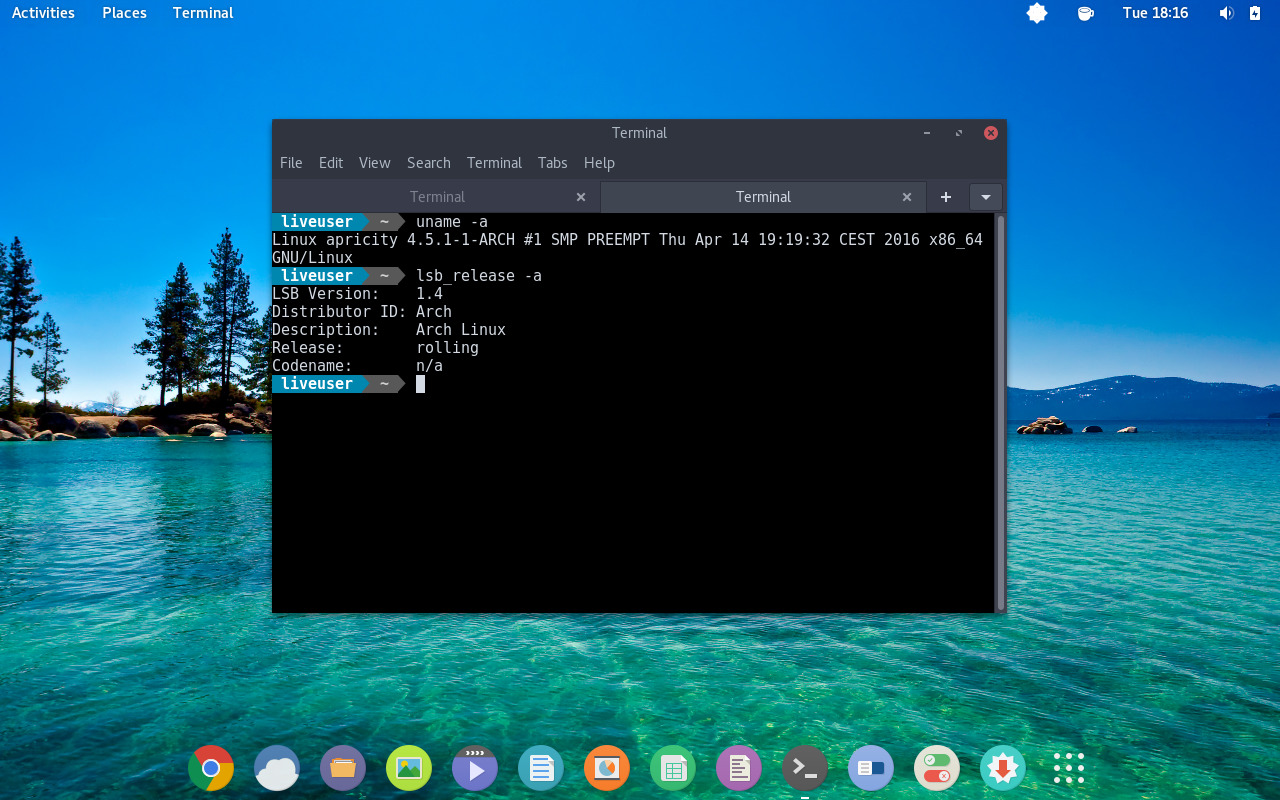The width and height of the screenshot is (1280, 800).
Task: Click the Activities button
Action: tap(43, 13)
